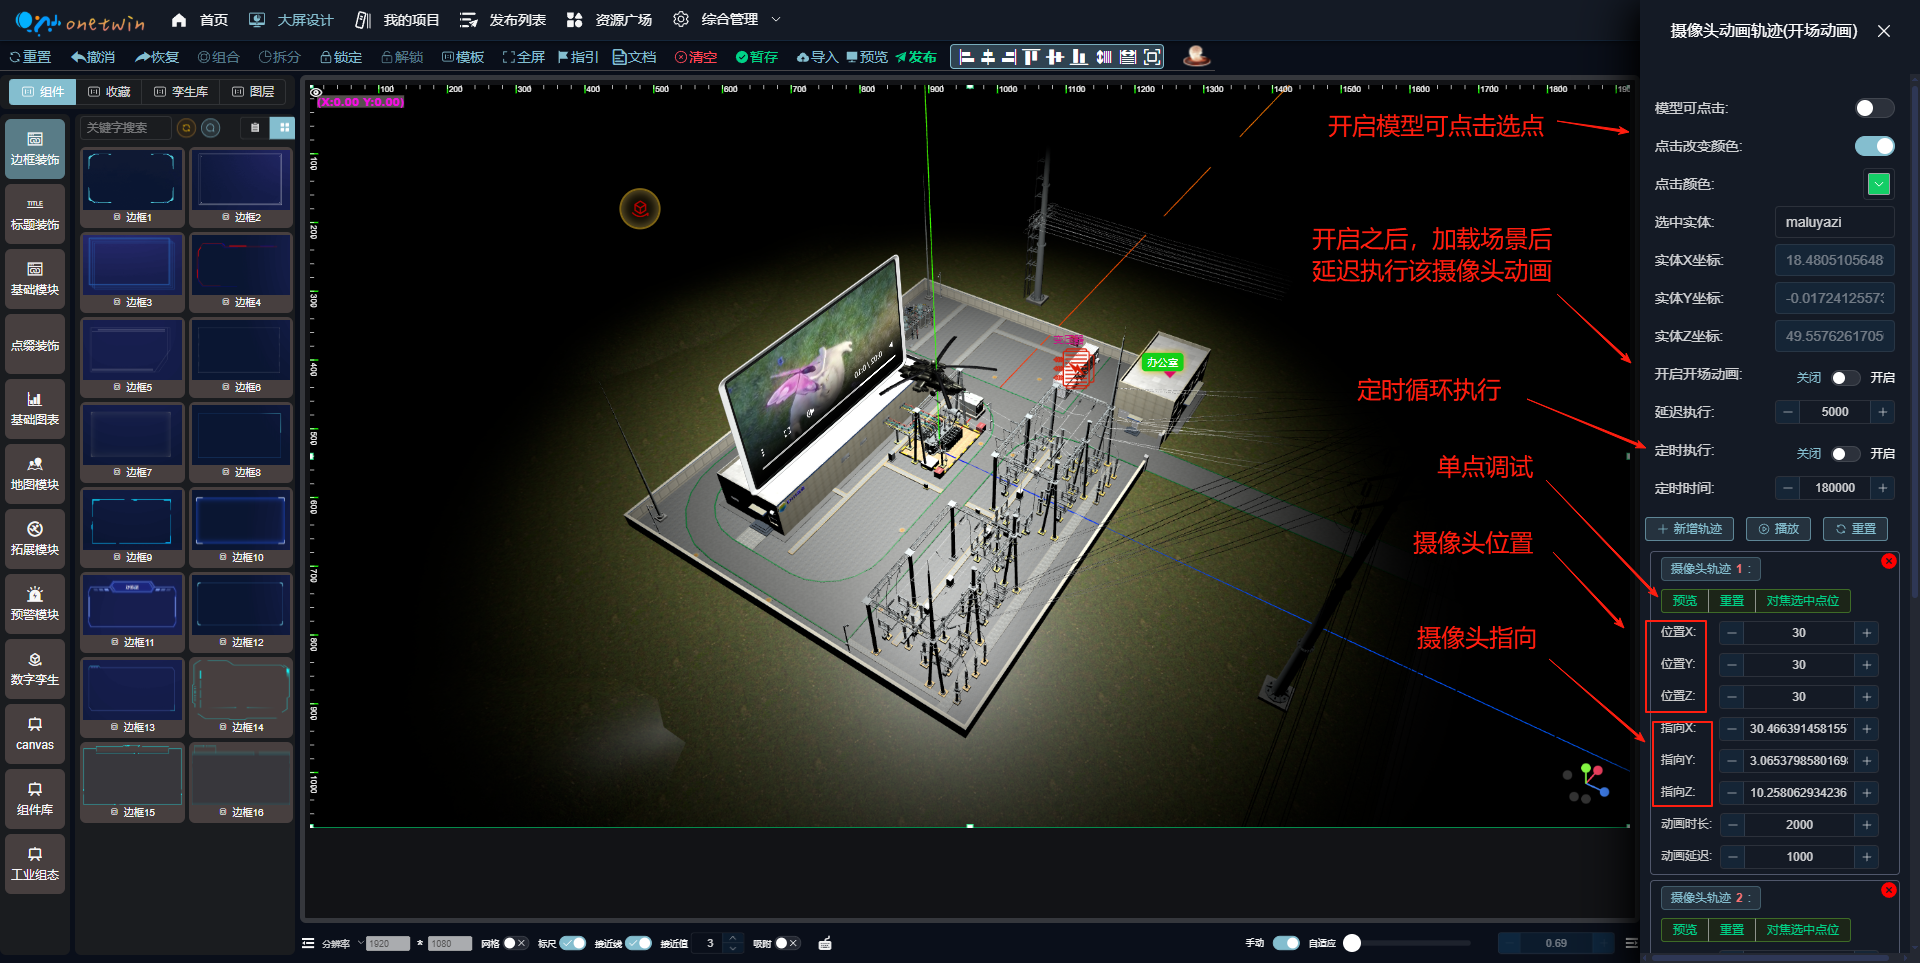Toggle the 网格 grid switch
This screenshot has width=1920, height=963.
pos(514,943)
